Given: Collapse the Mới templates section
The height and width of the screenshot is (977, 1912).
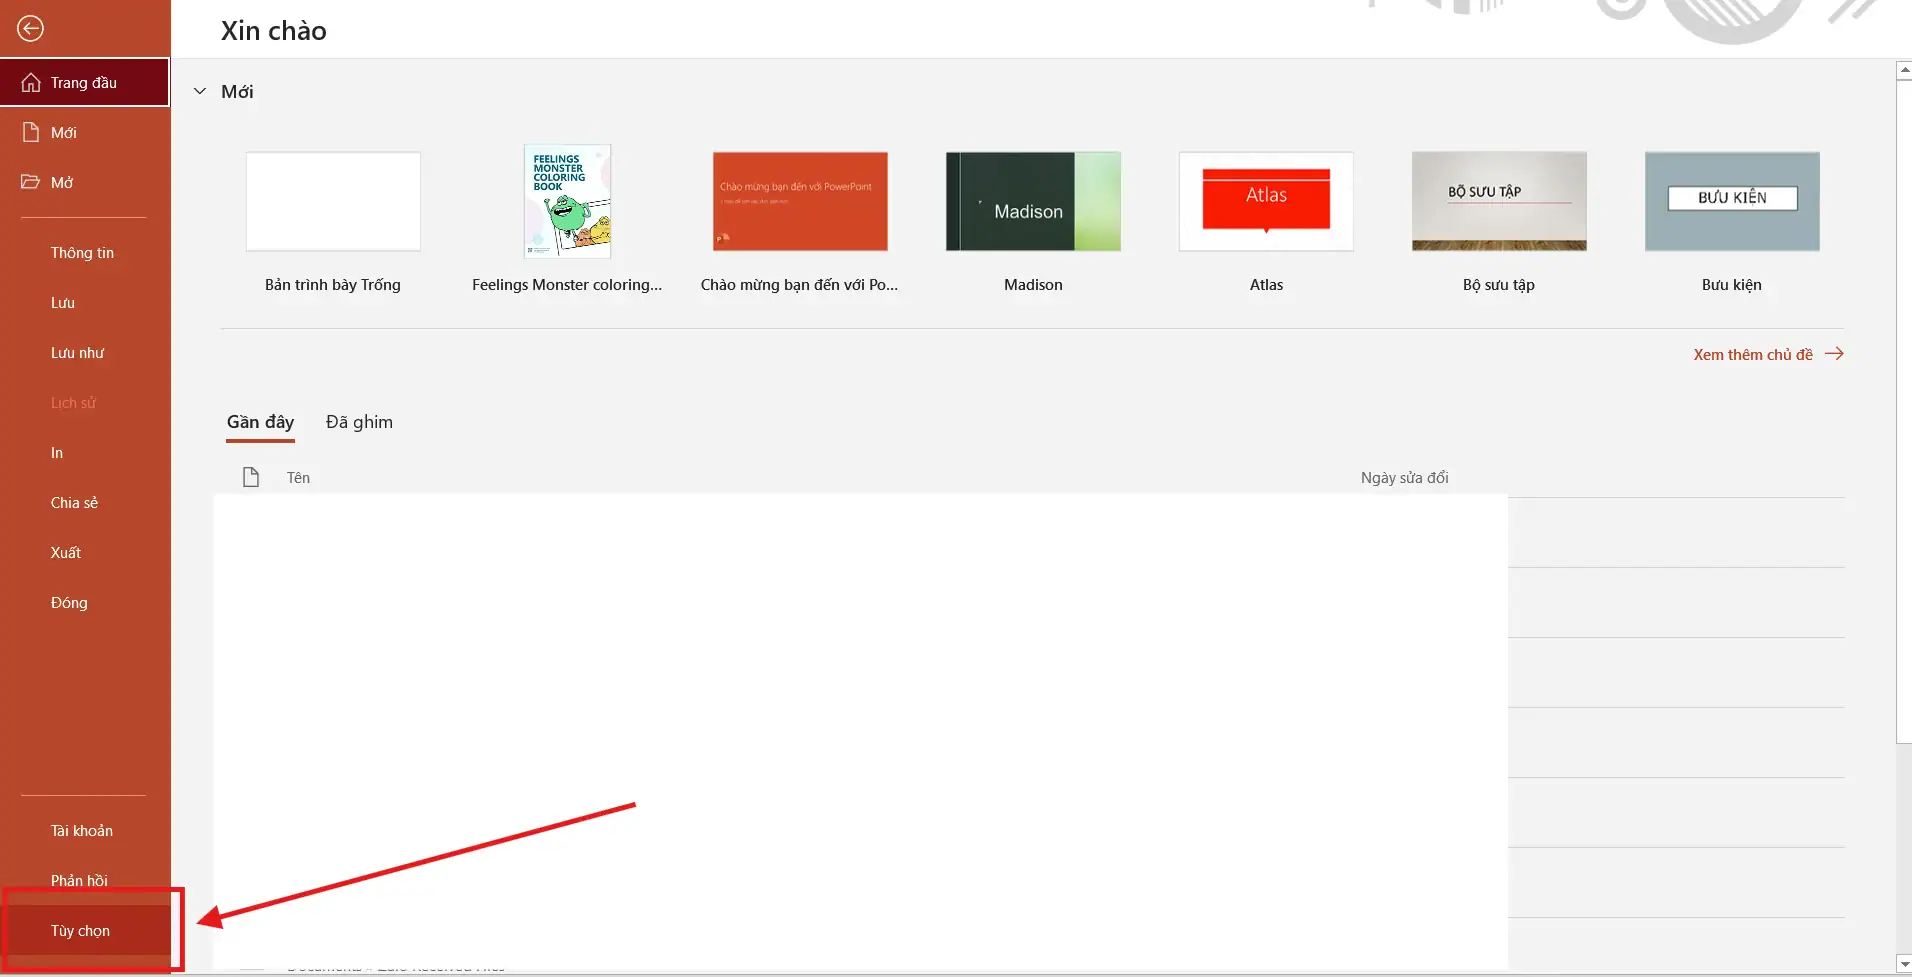Looking at the screenshot, I should pyautogui.click(x=199, y=90).
